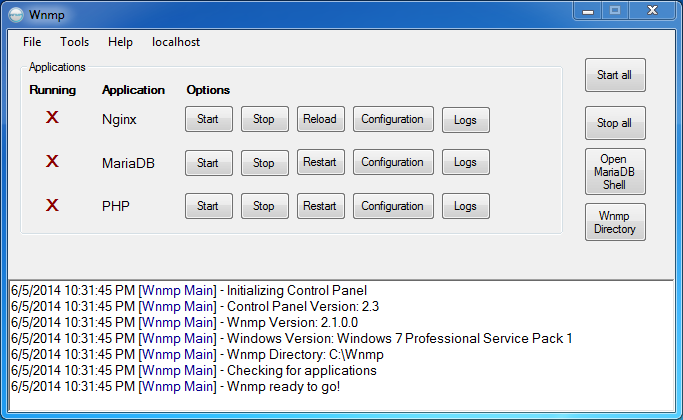Click the 'Checking for applications' log line
Screen dimensions: 683x420
point(194,371)
